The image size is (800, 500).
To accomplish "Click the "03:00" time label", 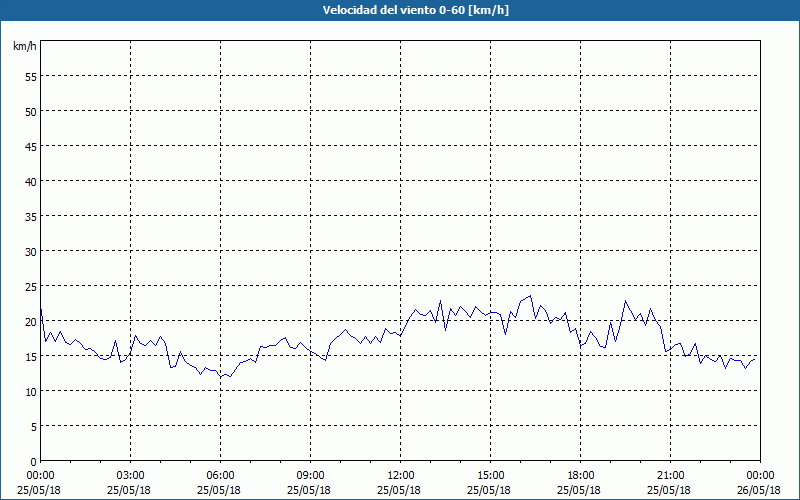I will (x=131, y=476).
